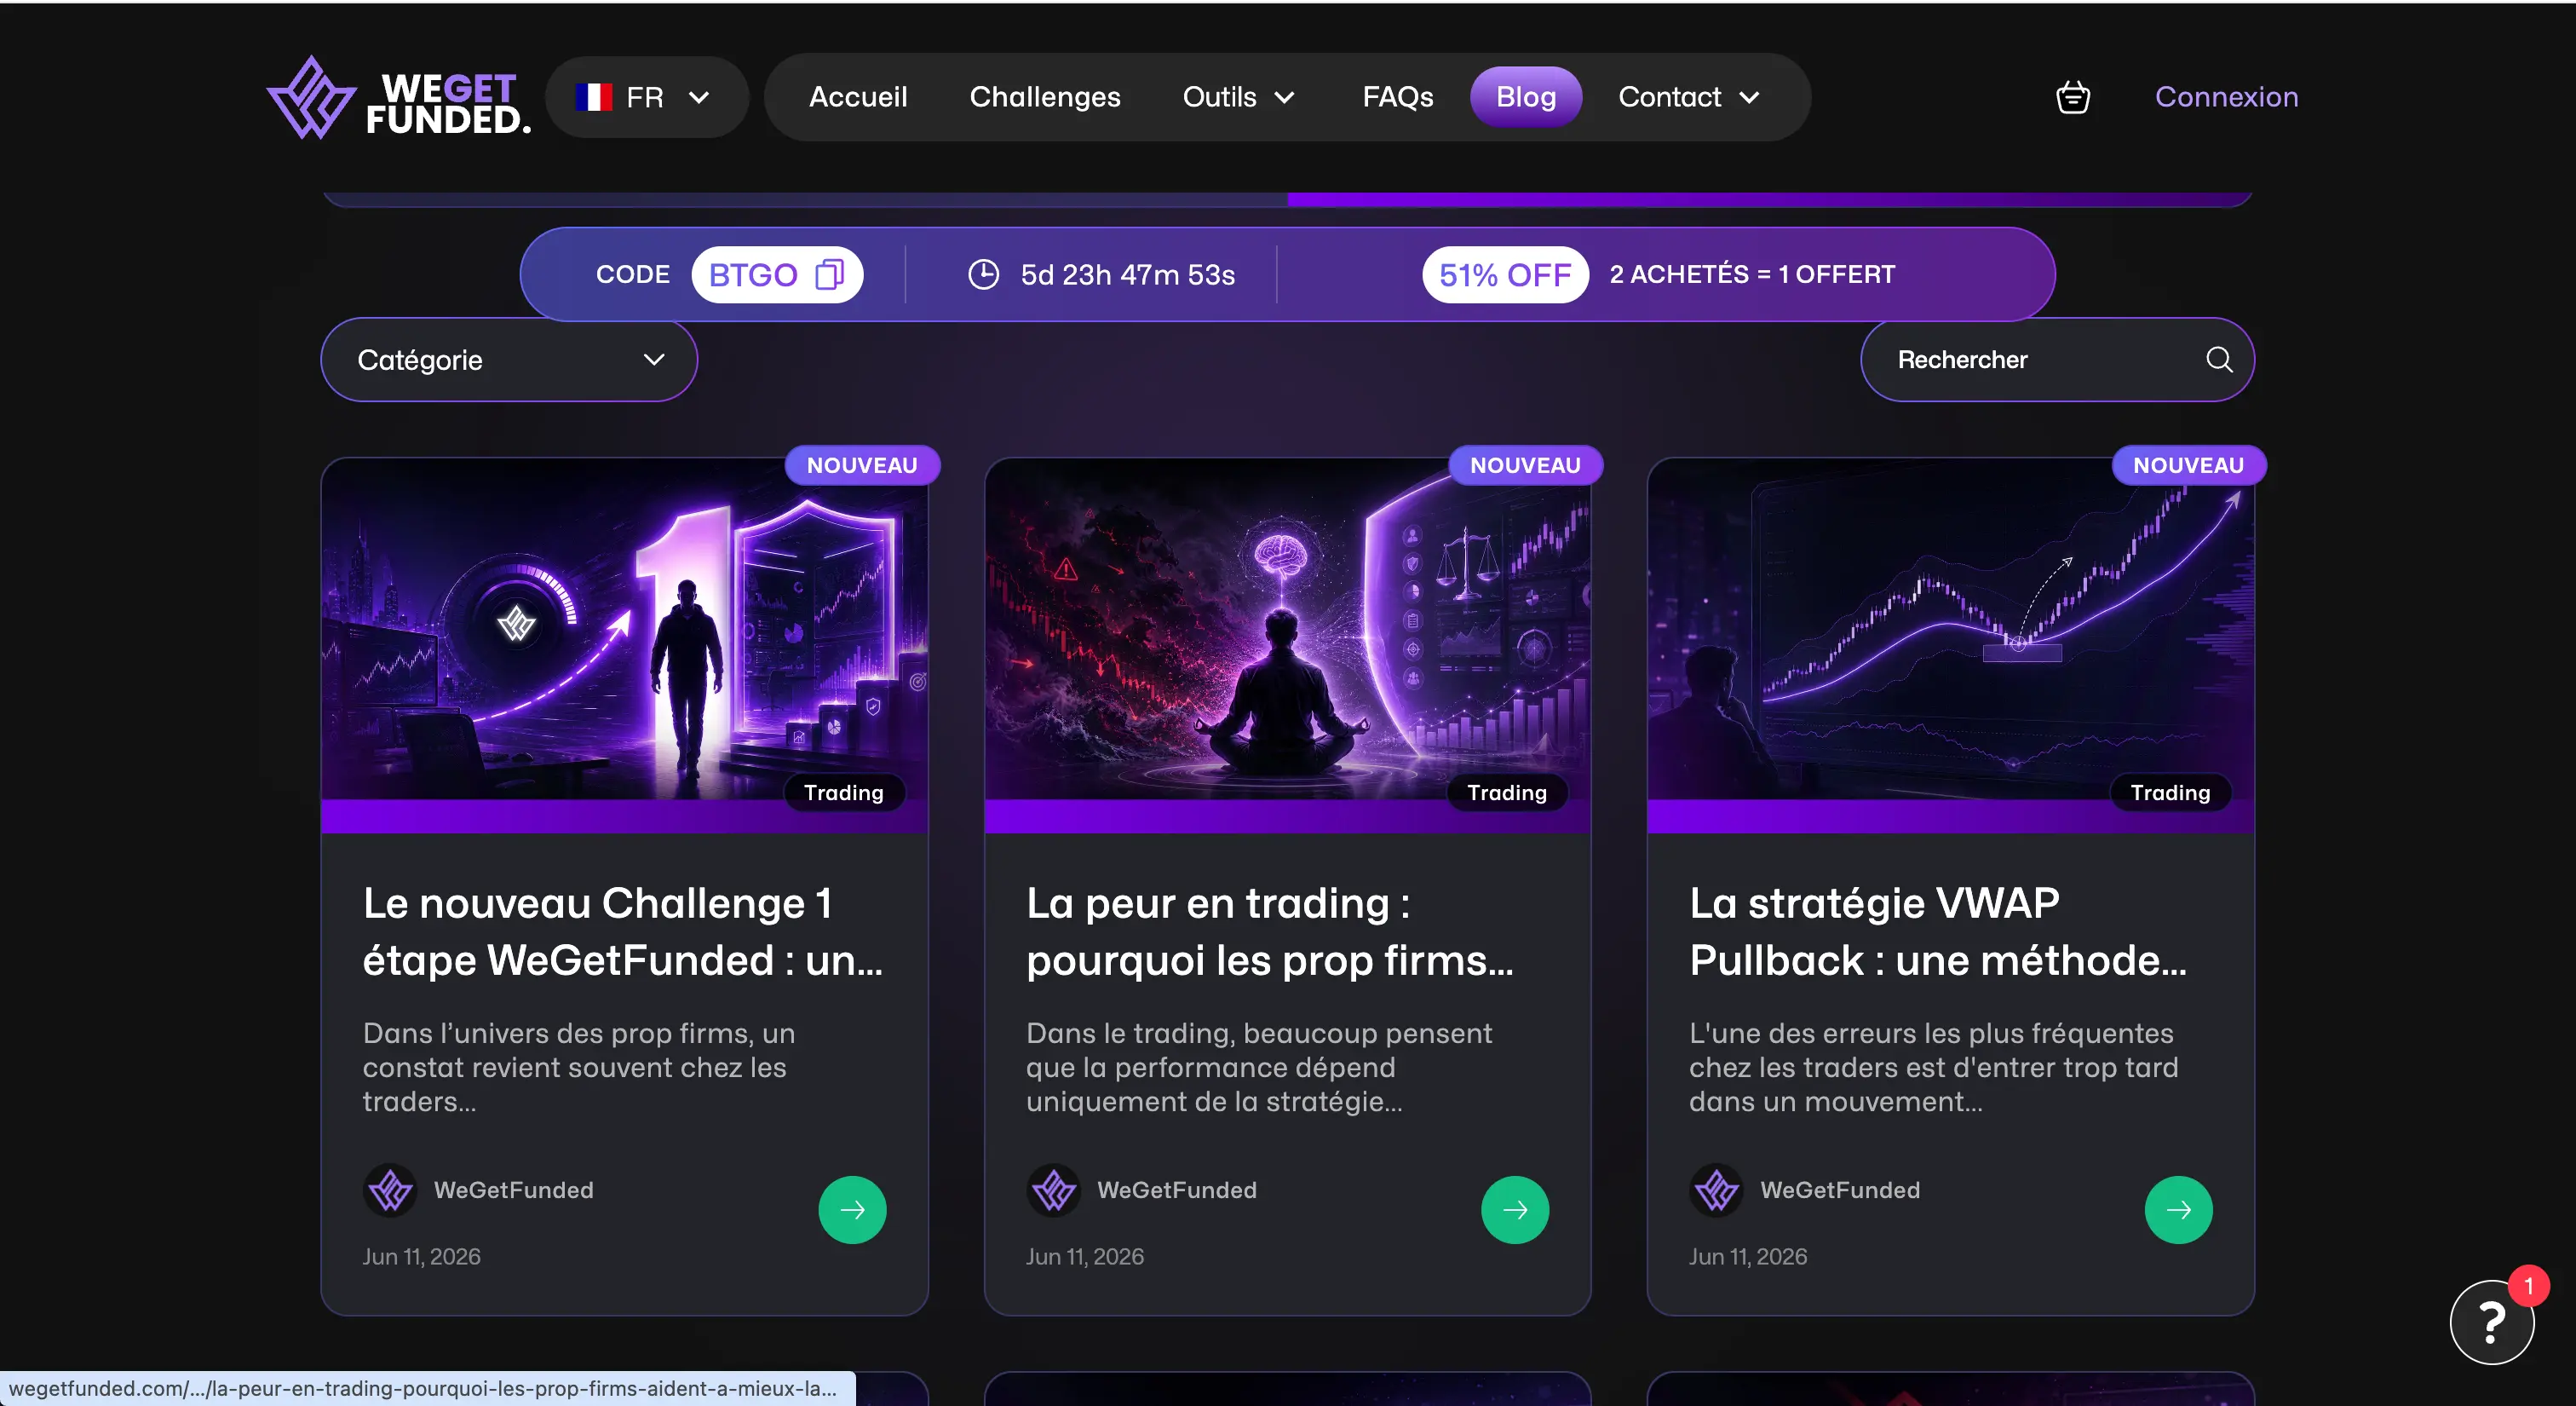Click the meditating trader article thumbnail
The height and width of the screenshot is (1406, 2576).
[x=1287, y=630]
